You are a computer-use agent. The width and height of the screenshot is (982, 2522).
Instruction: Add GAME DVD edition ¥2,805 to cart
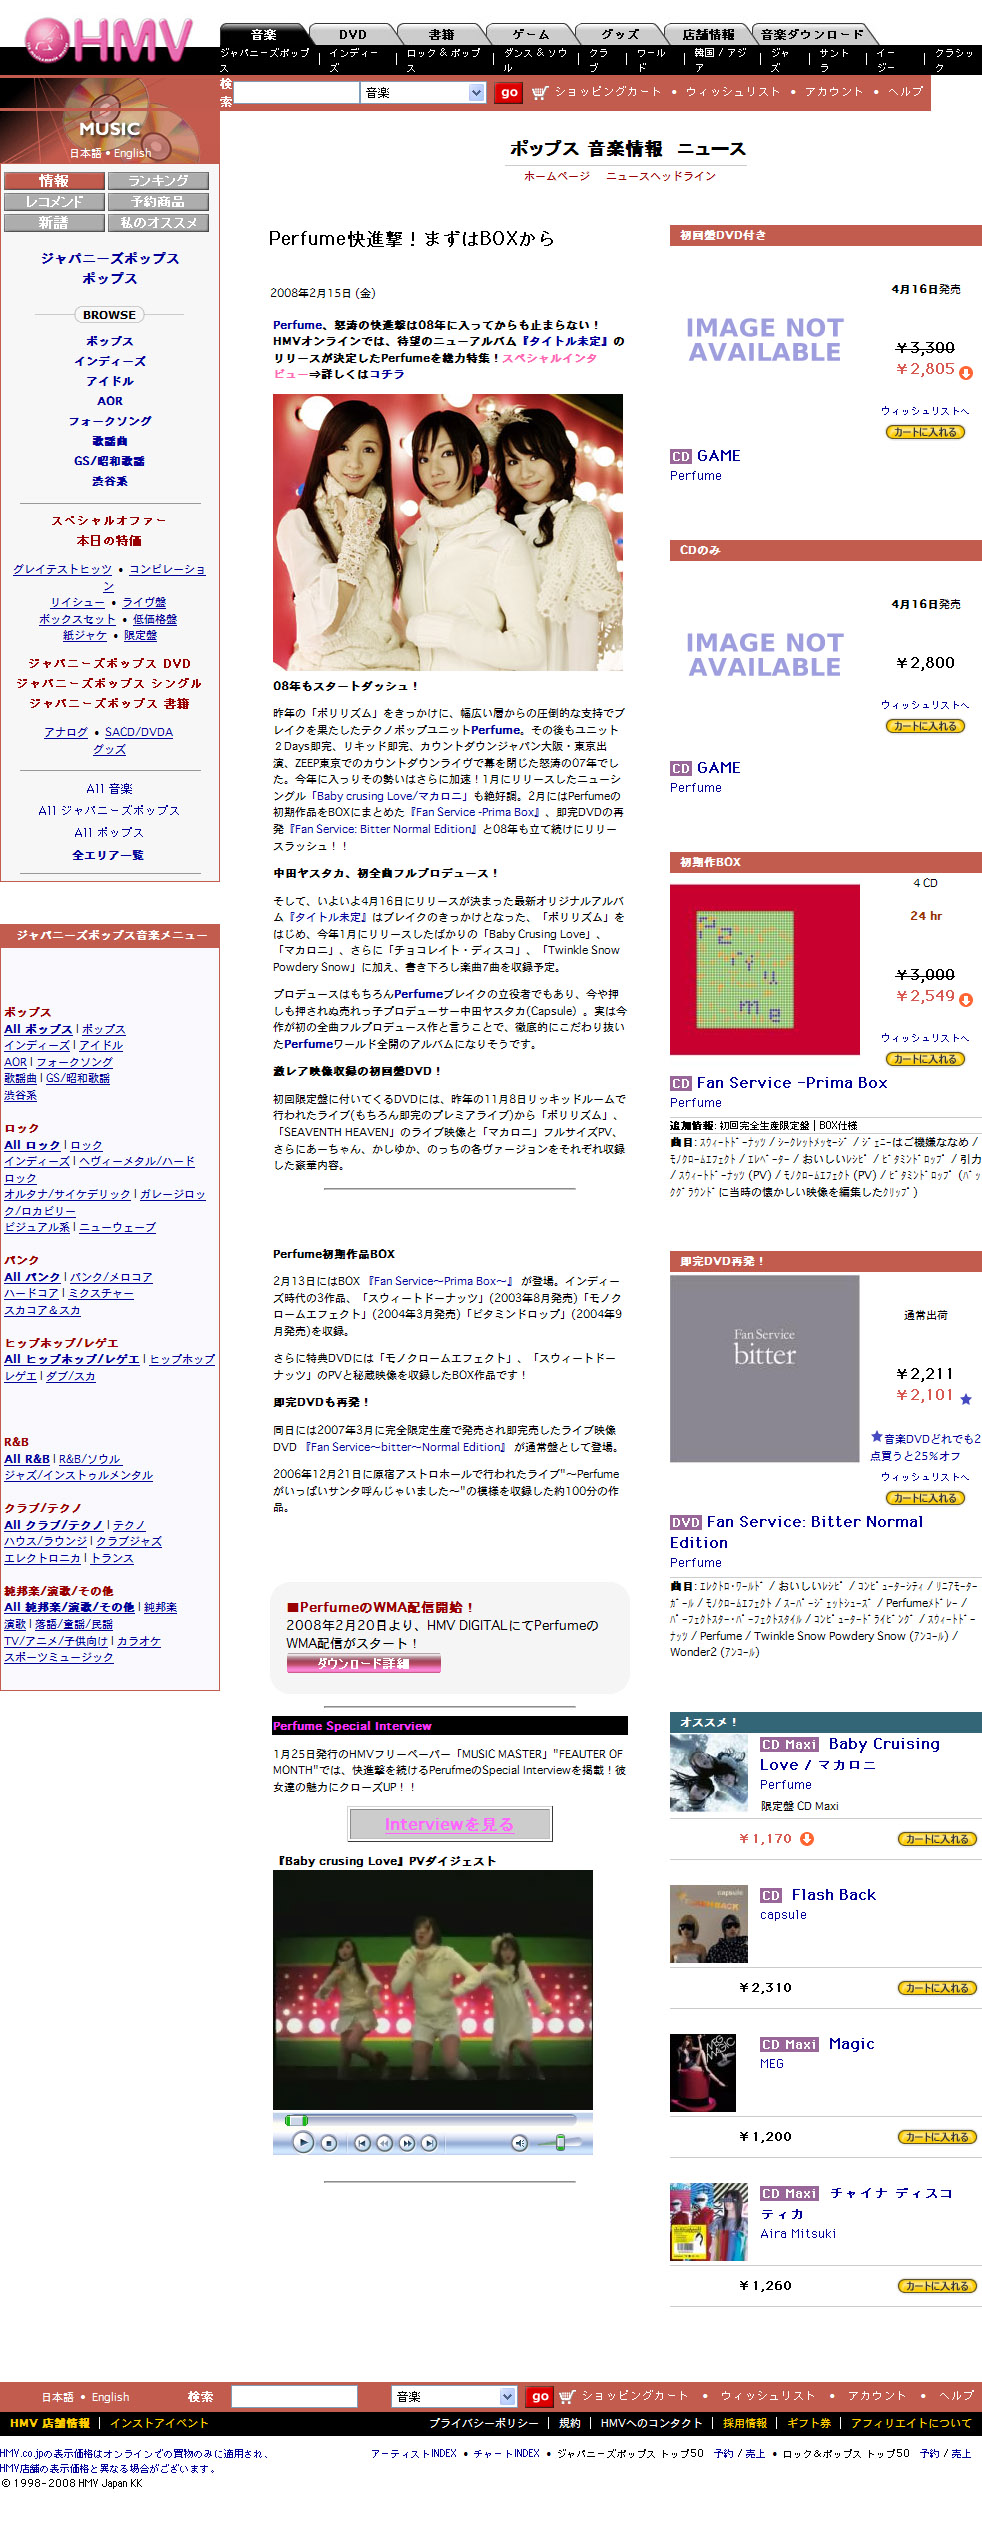coord(925,432)
